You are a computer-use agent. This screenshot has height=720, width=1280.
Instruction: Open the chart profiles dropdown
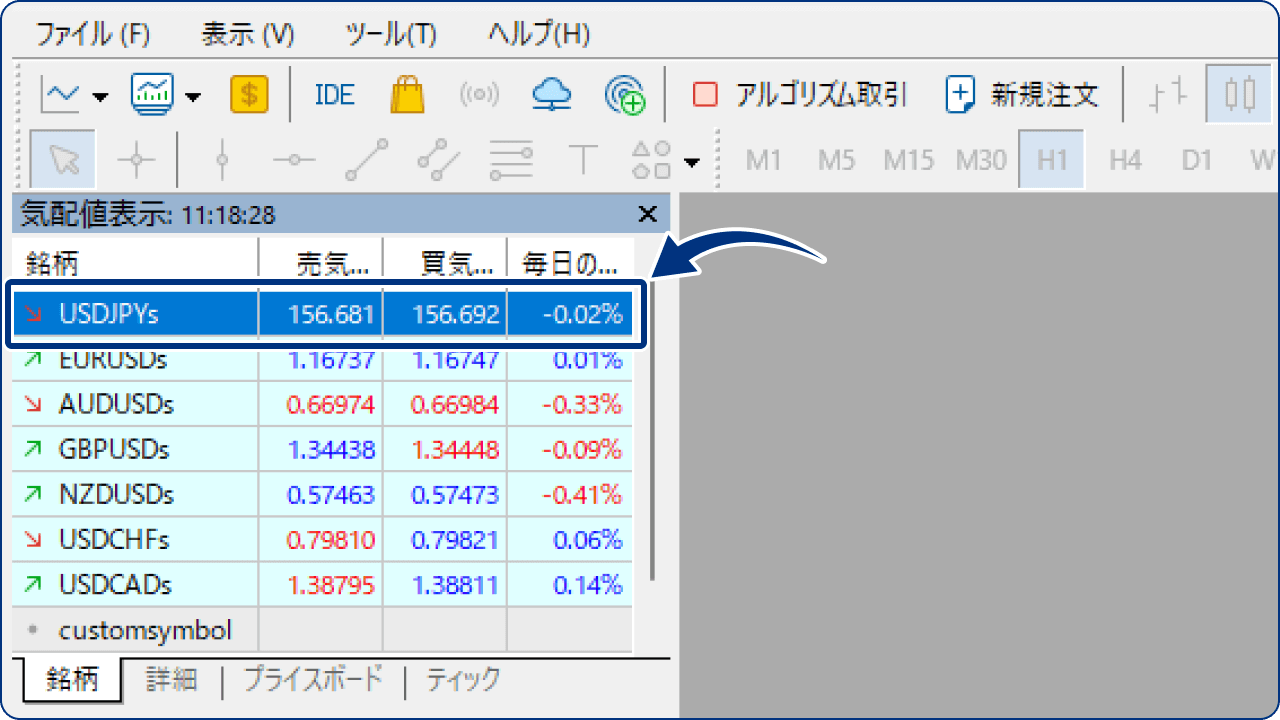tap(193, 95)
